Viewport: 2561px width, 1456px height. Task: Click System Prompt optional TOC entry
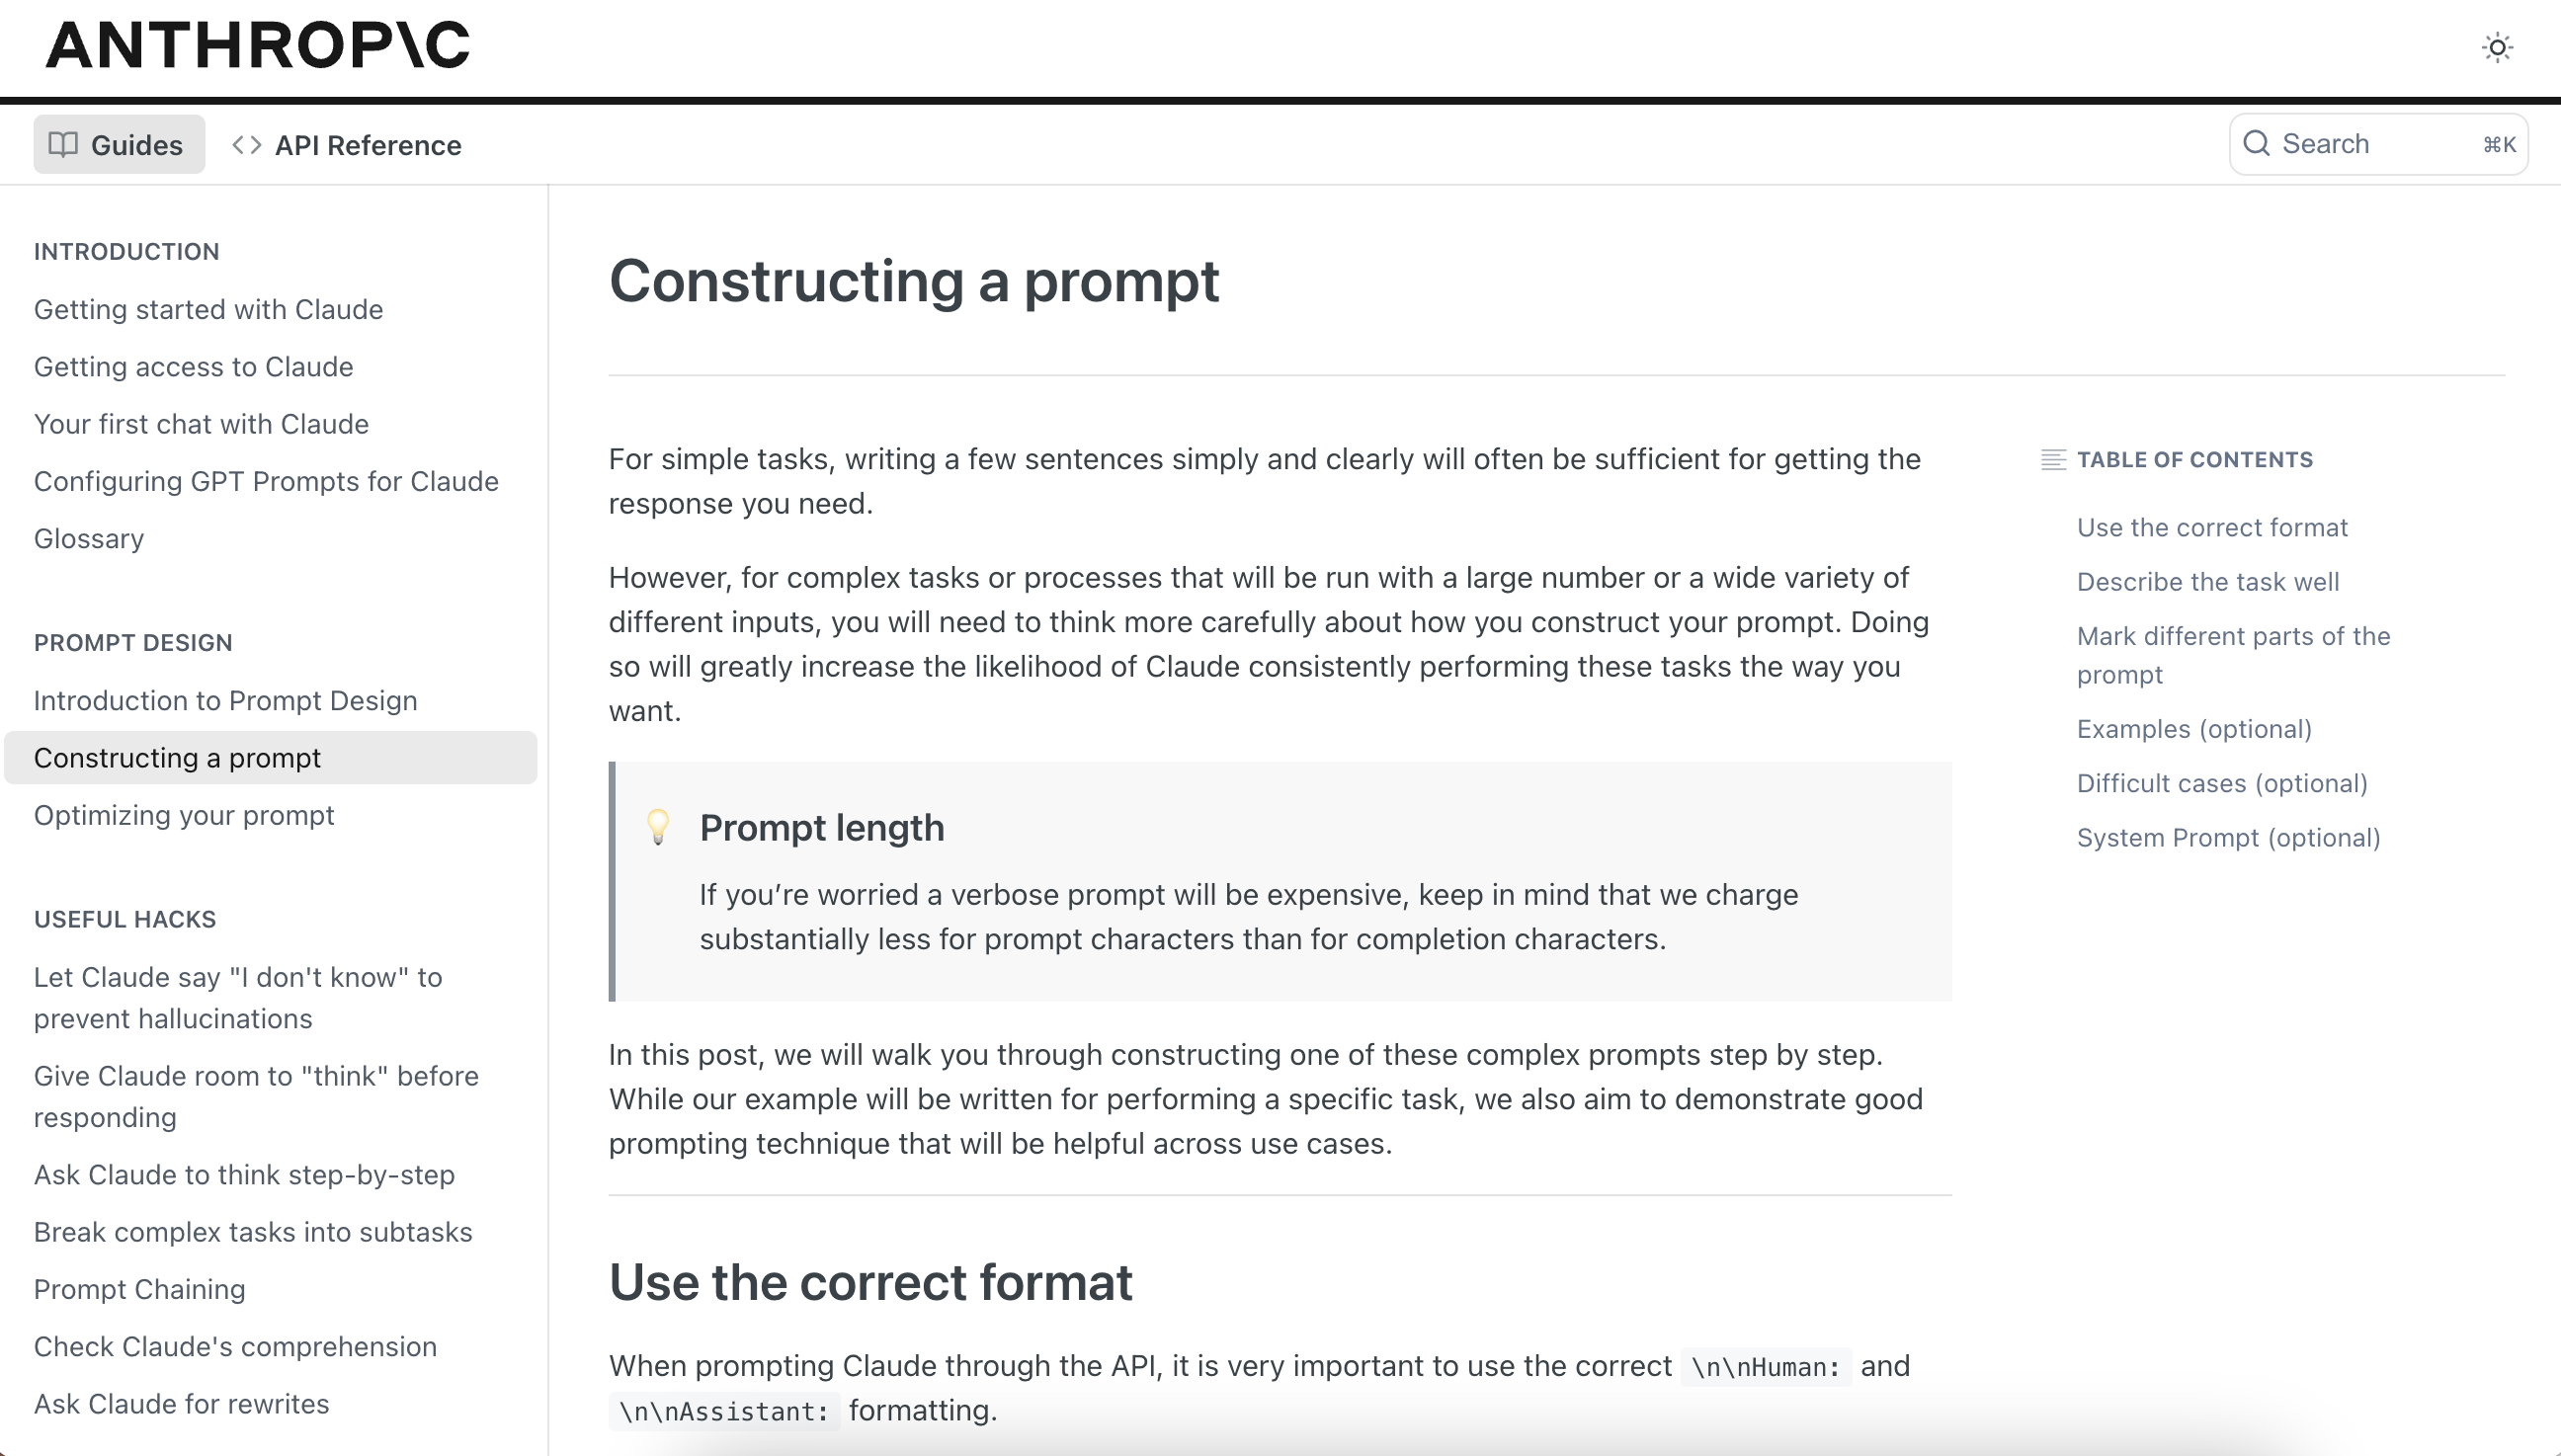coord(2227,837)
